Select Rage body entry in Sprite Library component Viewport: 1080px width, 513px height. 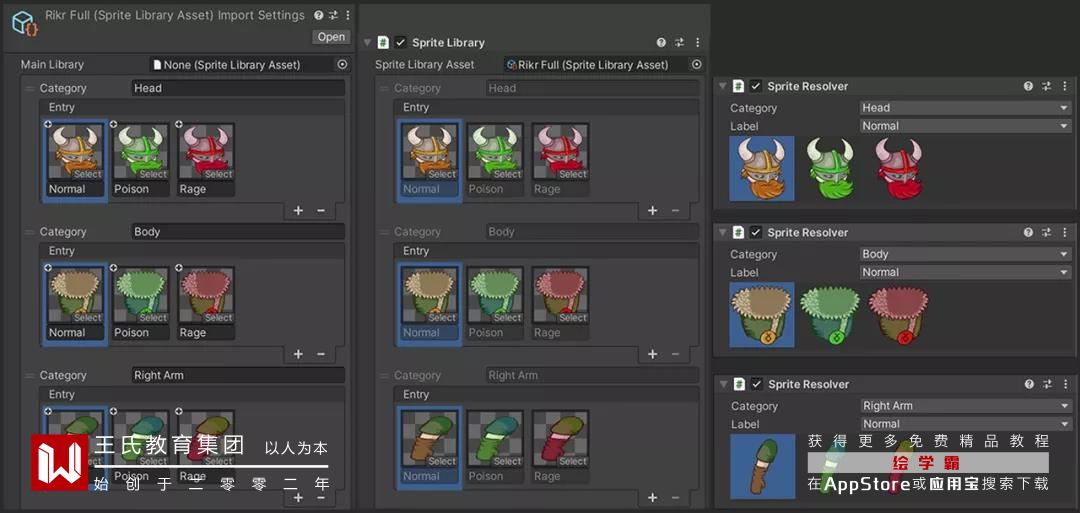[561, 304]
